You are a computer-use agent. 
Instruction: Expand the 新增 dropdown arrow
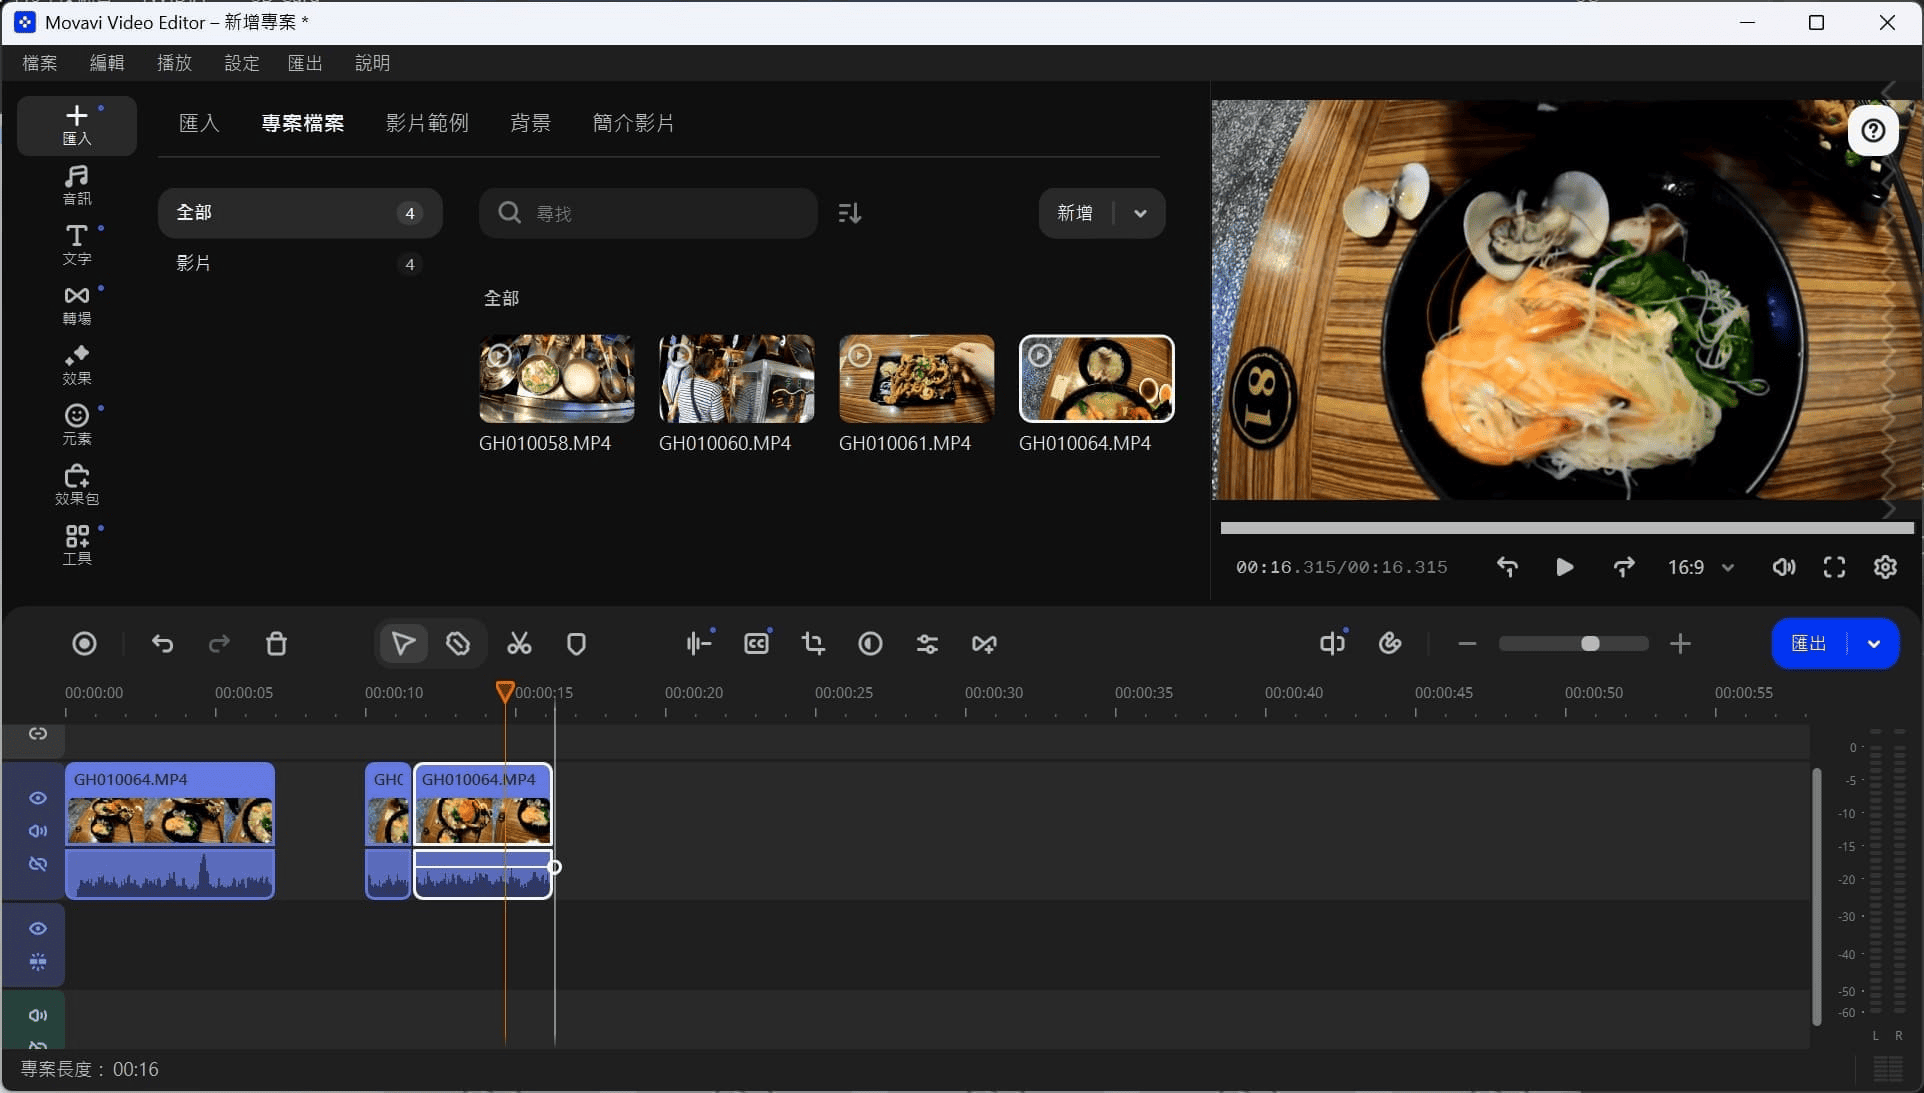point(1140,213)
